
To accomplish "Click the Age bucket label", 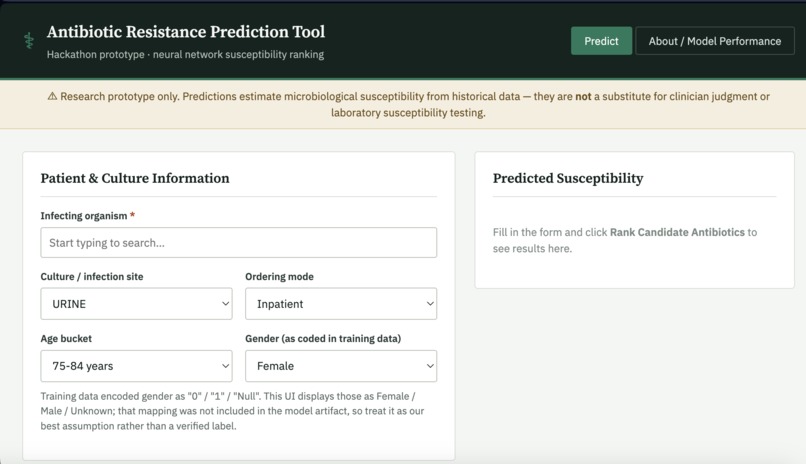I will point(66,339).
